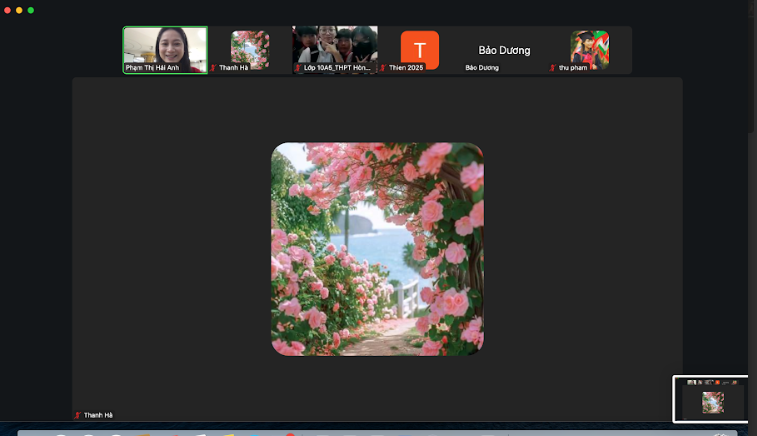
Task: Click the large flower archway profile picture
Action: point(377,249)
